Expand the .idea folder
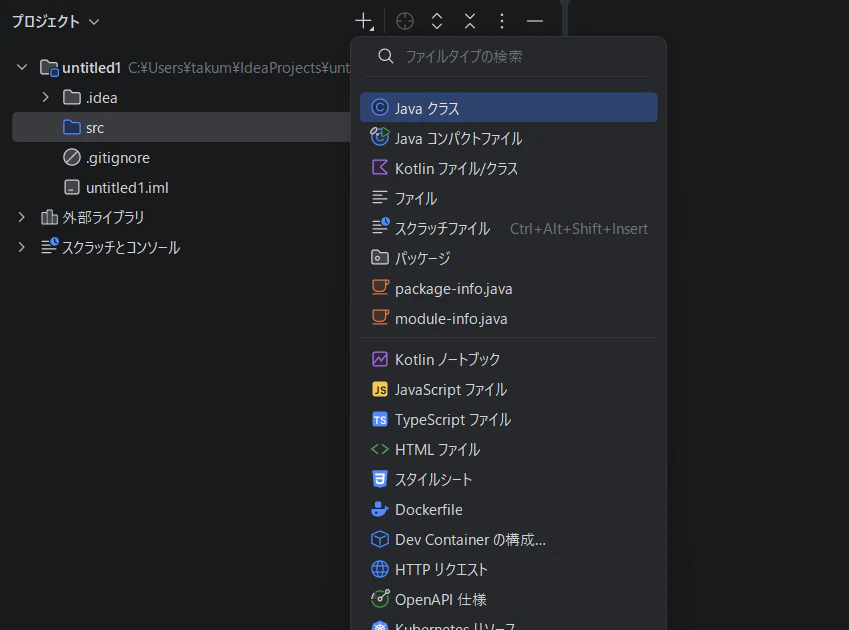This screenshot has width=849, height=630. click(x=45, y=97)
